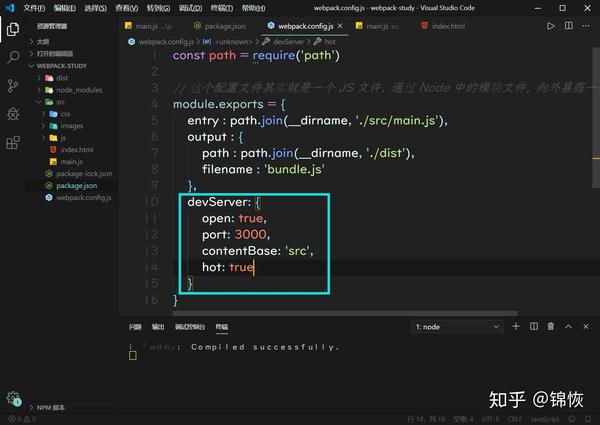Expand the dist folder
The height and width of the screenshot is (425, 600).
pos(39,78)
